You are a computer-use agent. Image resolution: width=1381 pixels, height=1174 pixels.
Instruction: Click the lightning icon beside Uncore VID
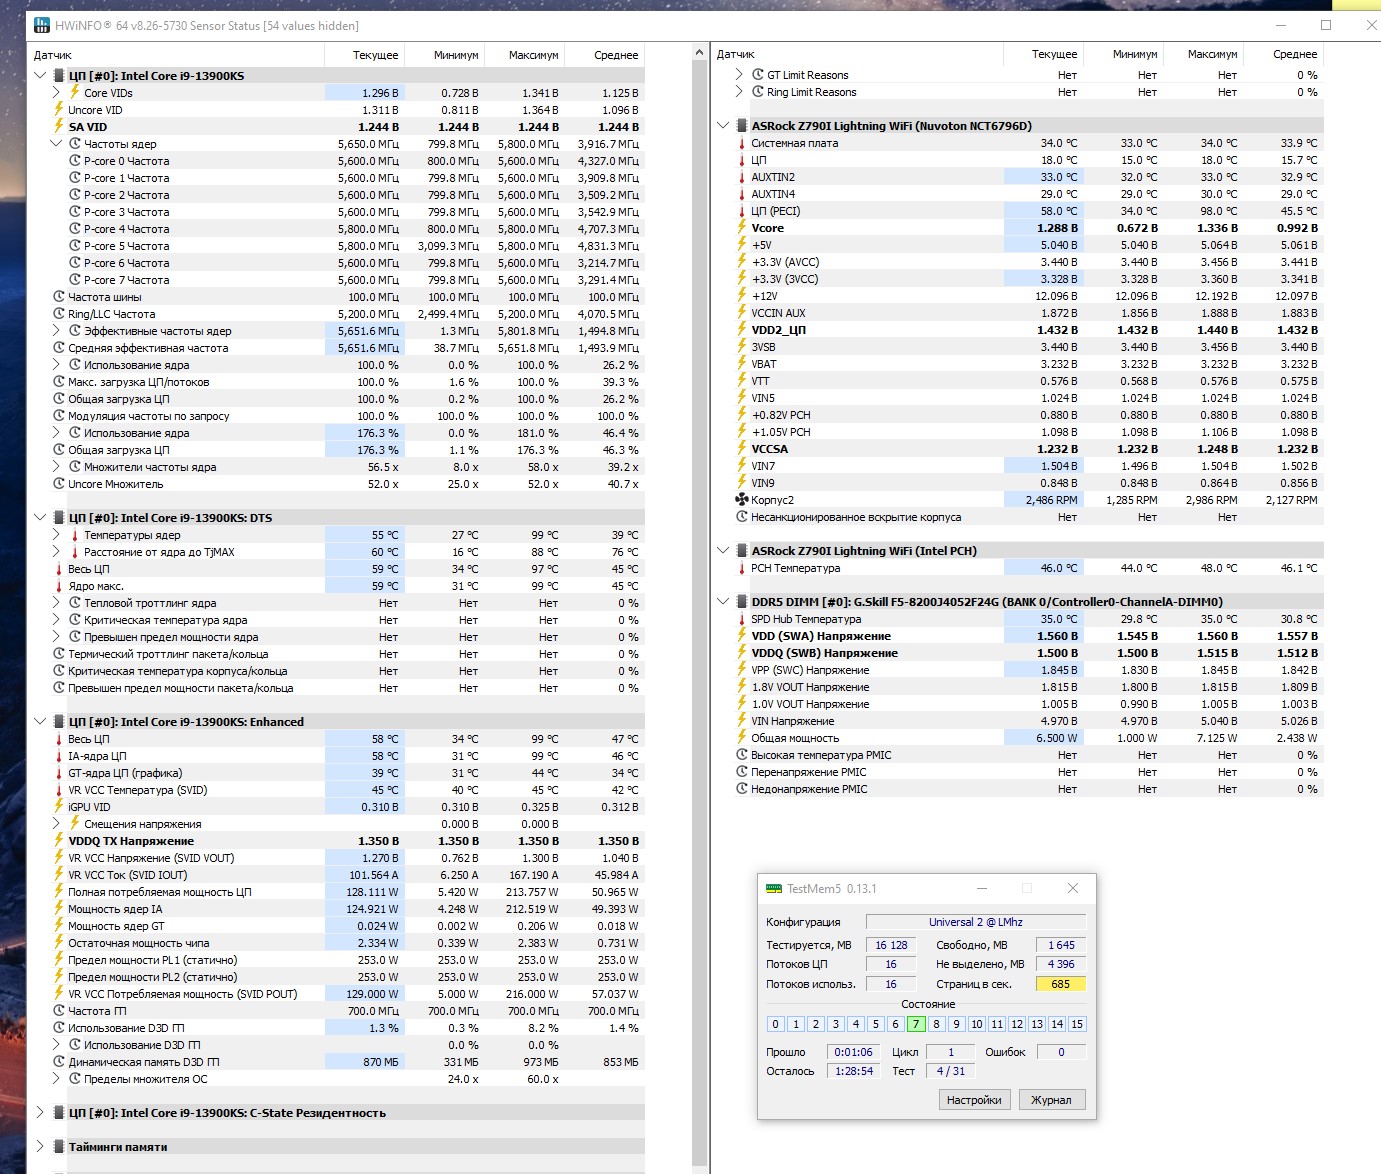tap(59, 110)
